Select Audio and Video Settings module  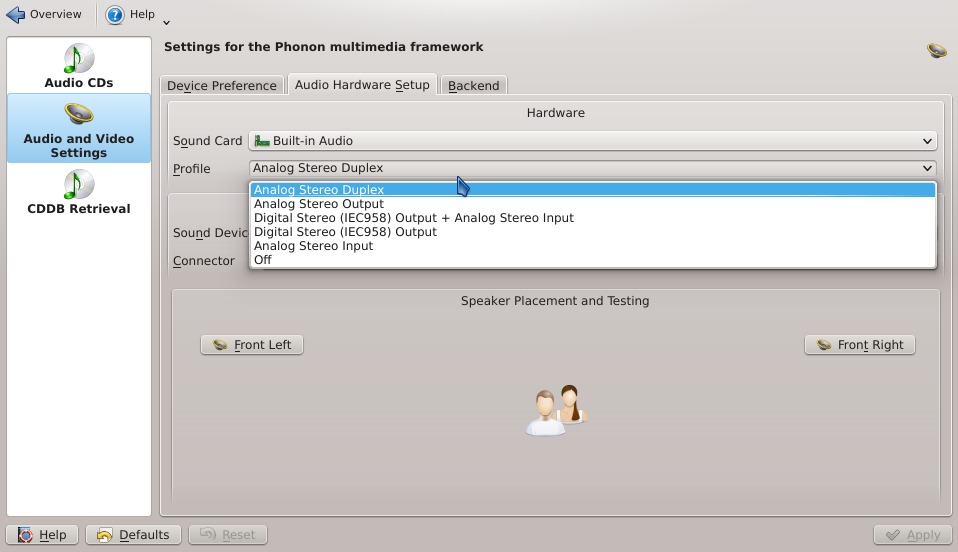coord(79,128)
